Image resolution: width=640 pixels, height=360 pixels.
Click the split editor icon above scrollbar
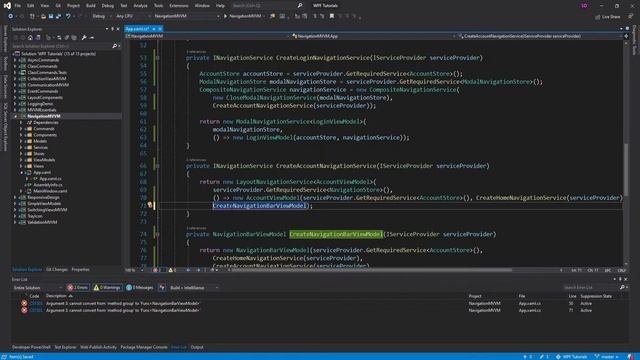[627, 36]
